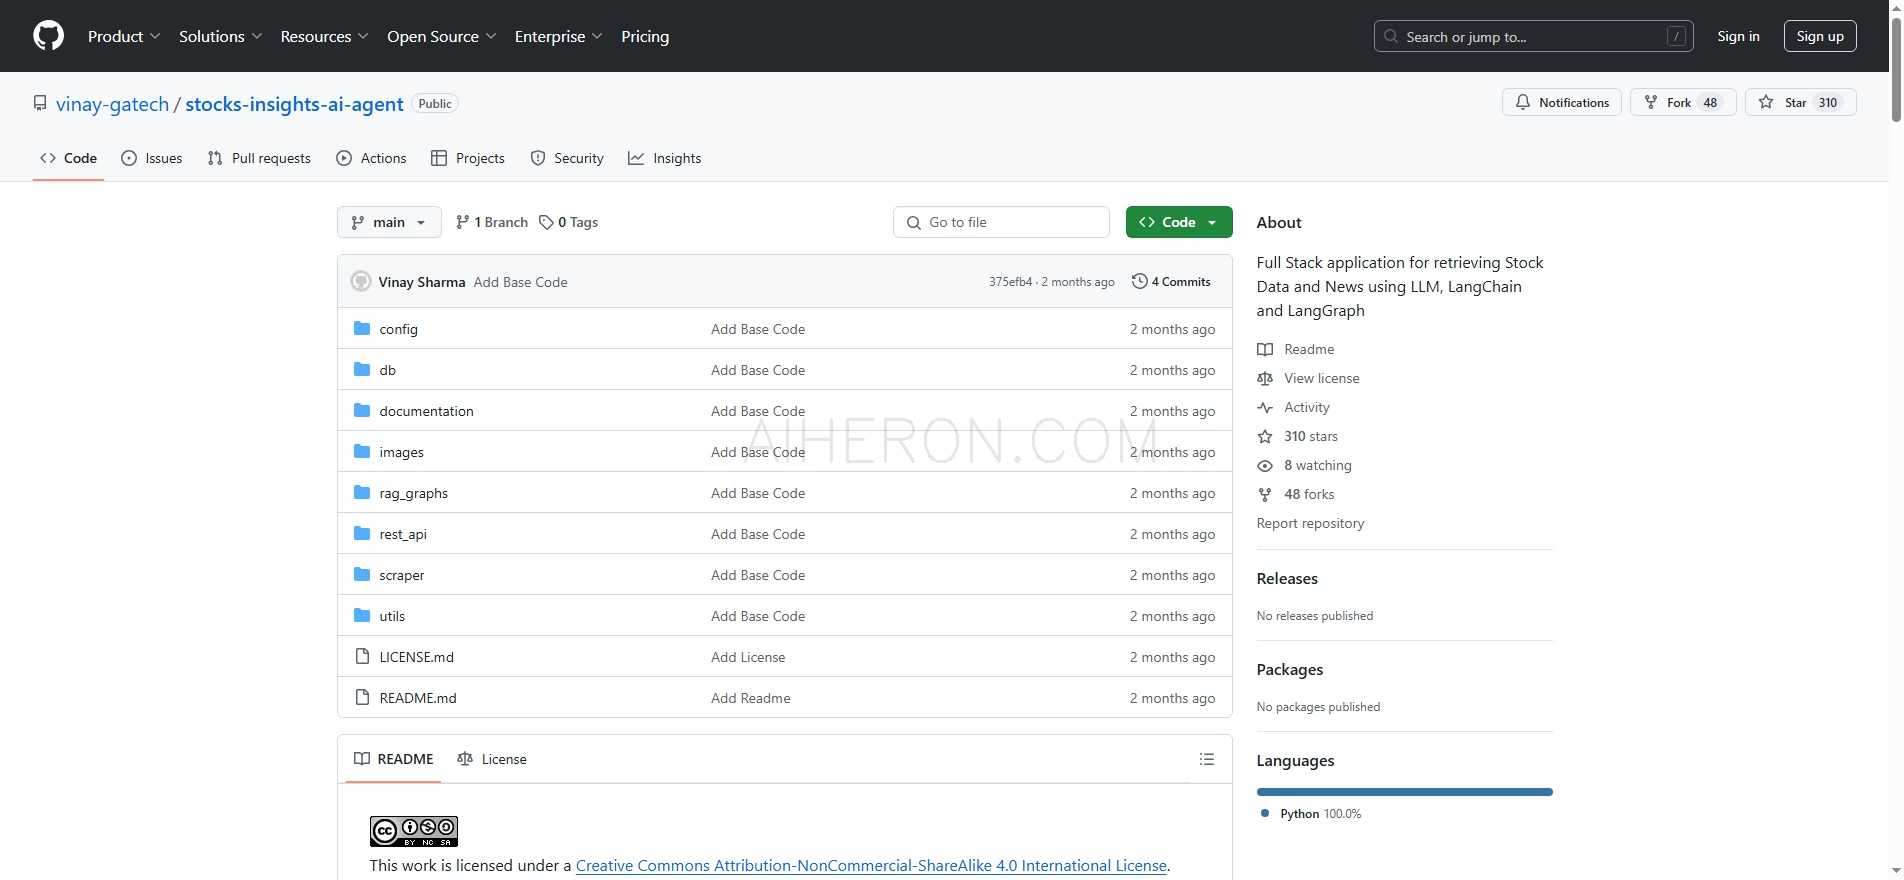Open the green Code dropdown button
This screenshot has height=880, width=1904.
click(x=1179, y=222)
